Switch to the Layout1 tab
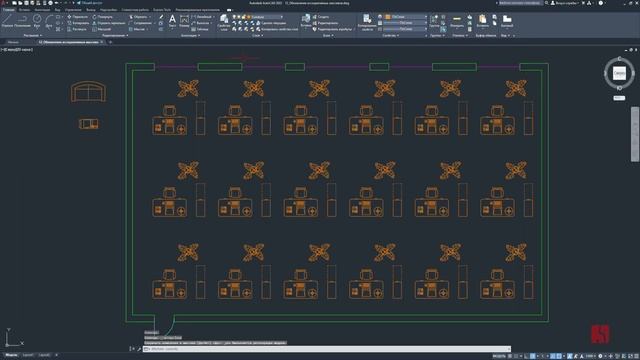640x360 pixels. click(28, 355)
